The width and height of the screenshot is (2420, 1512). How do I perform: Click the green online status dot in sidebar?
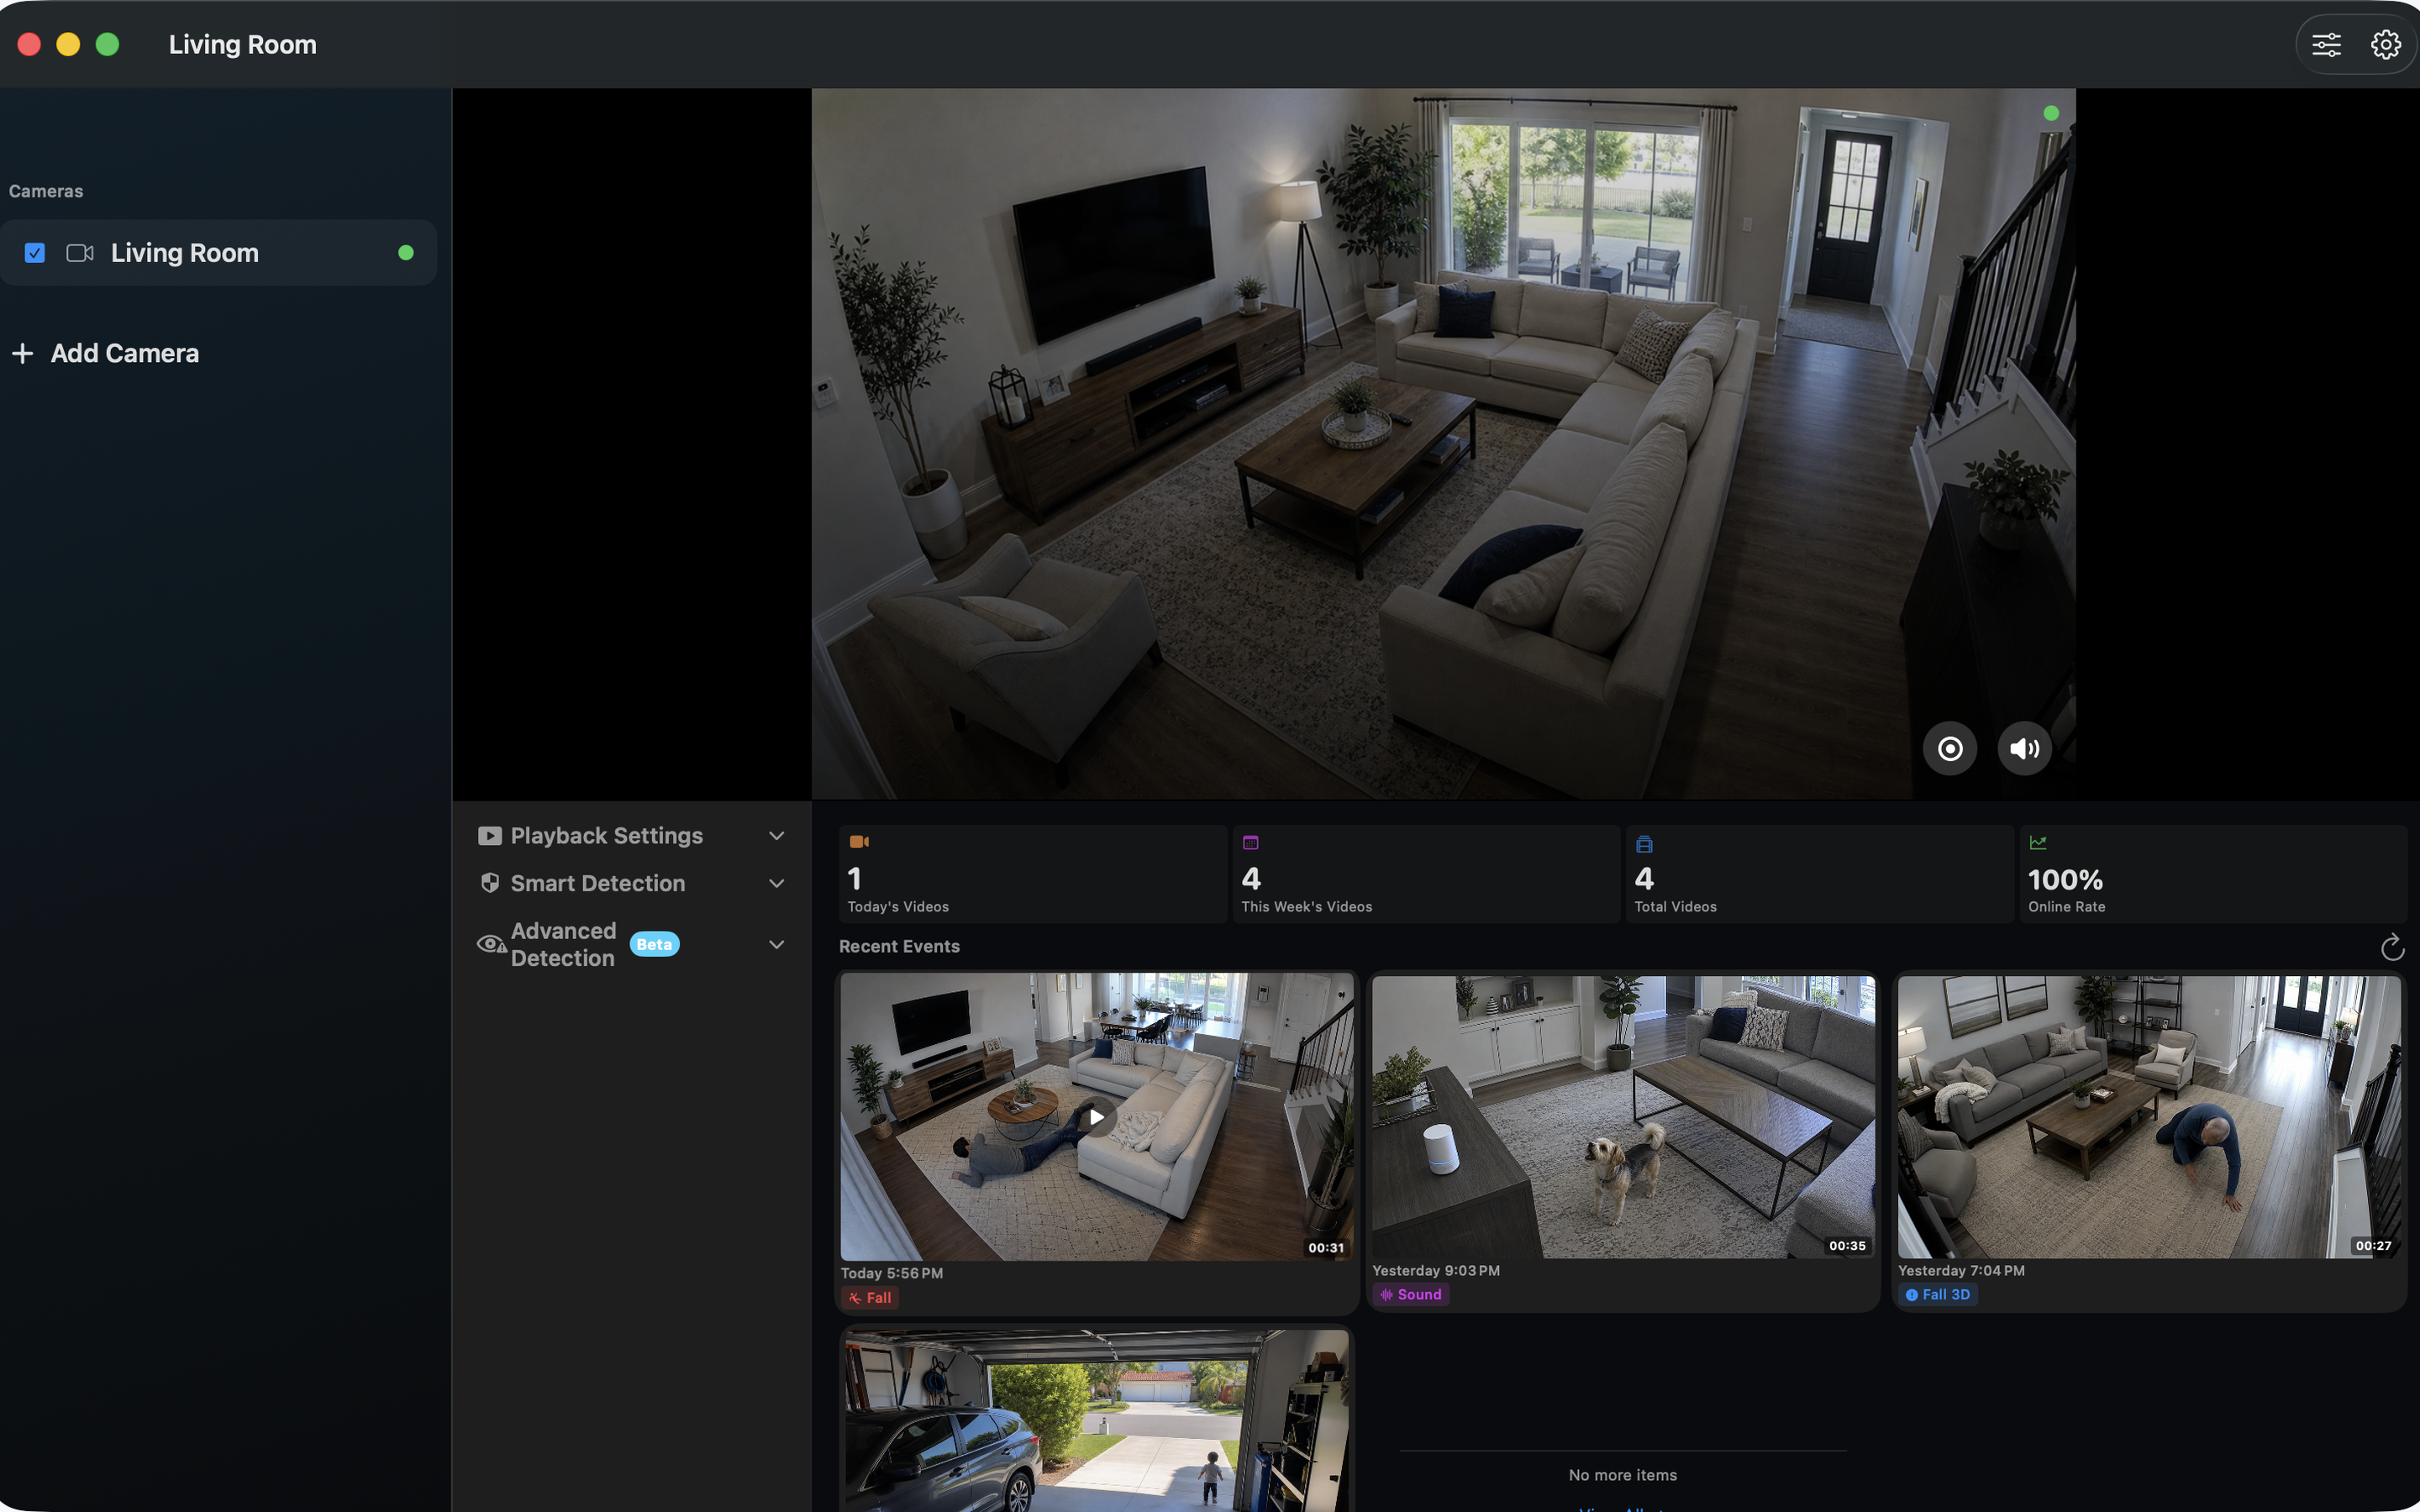click(x=406, y=253)
